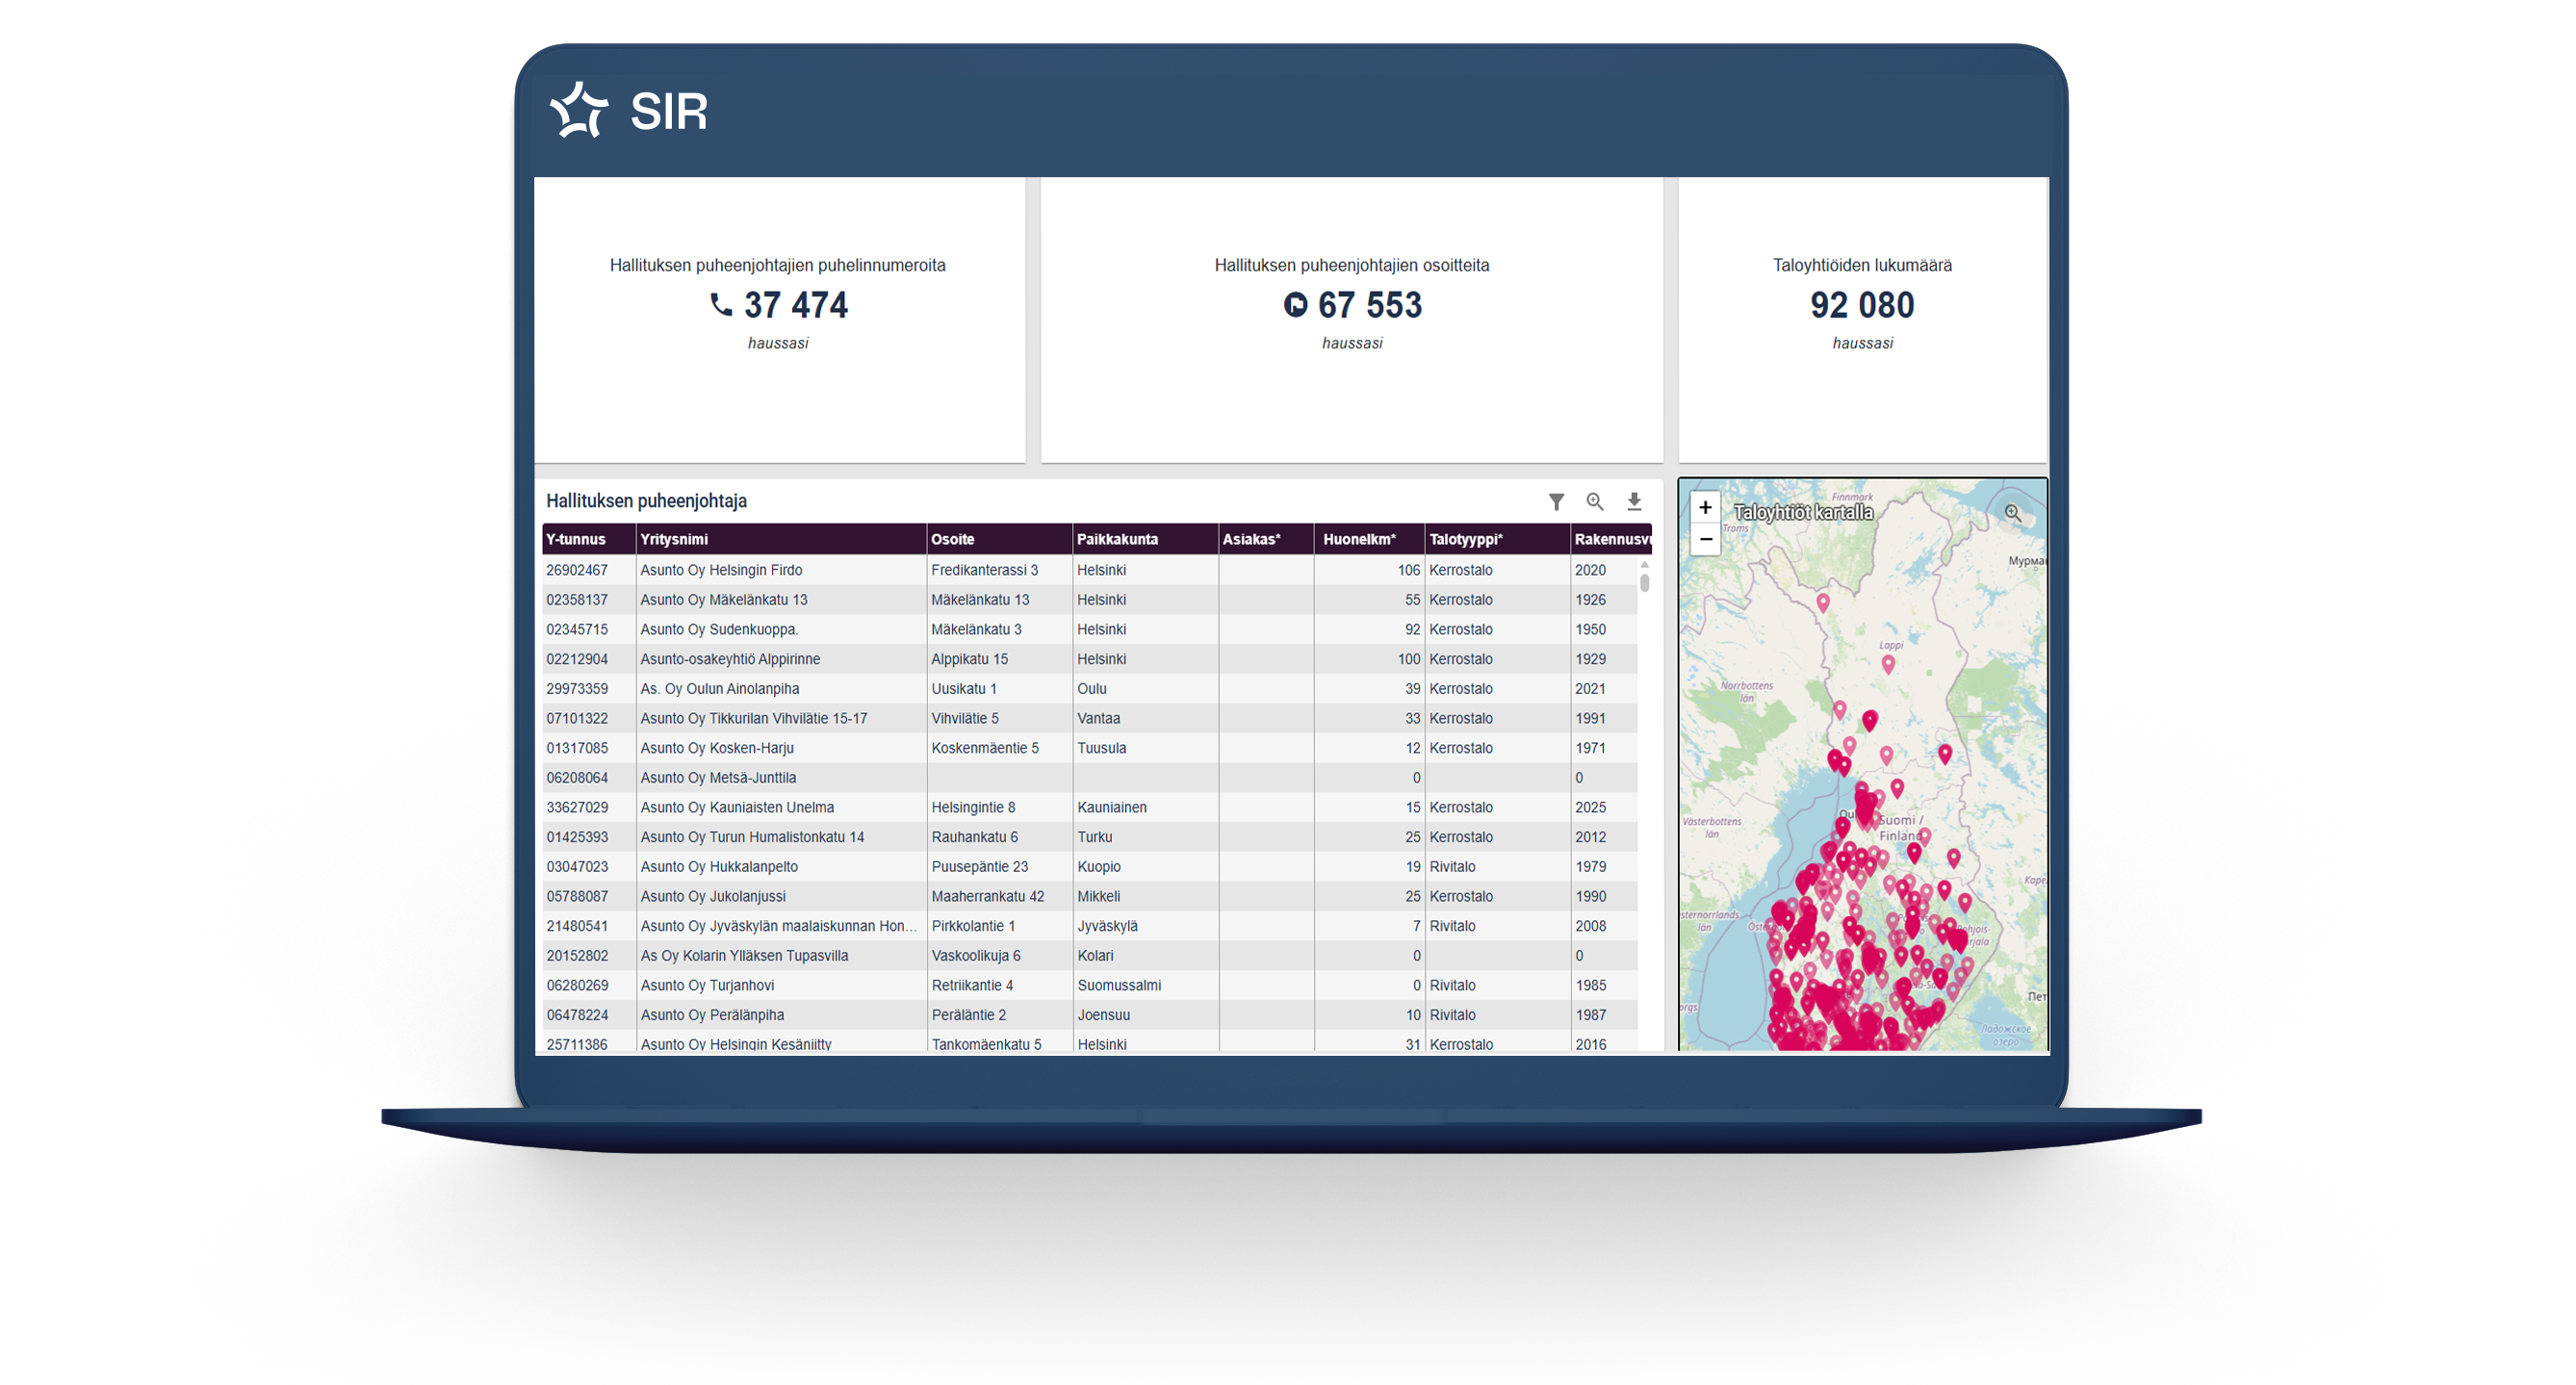This screenshot has height=1385, width=2576.
Task: Click the 92 080 housing companies count
Action: (x=1861, y=305)
